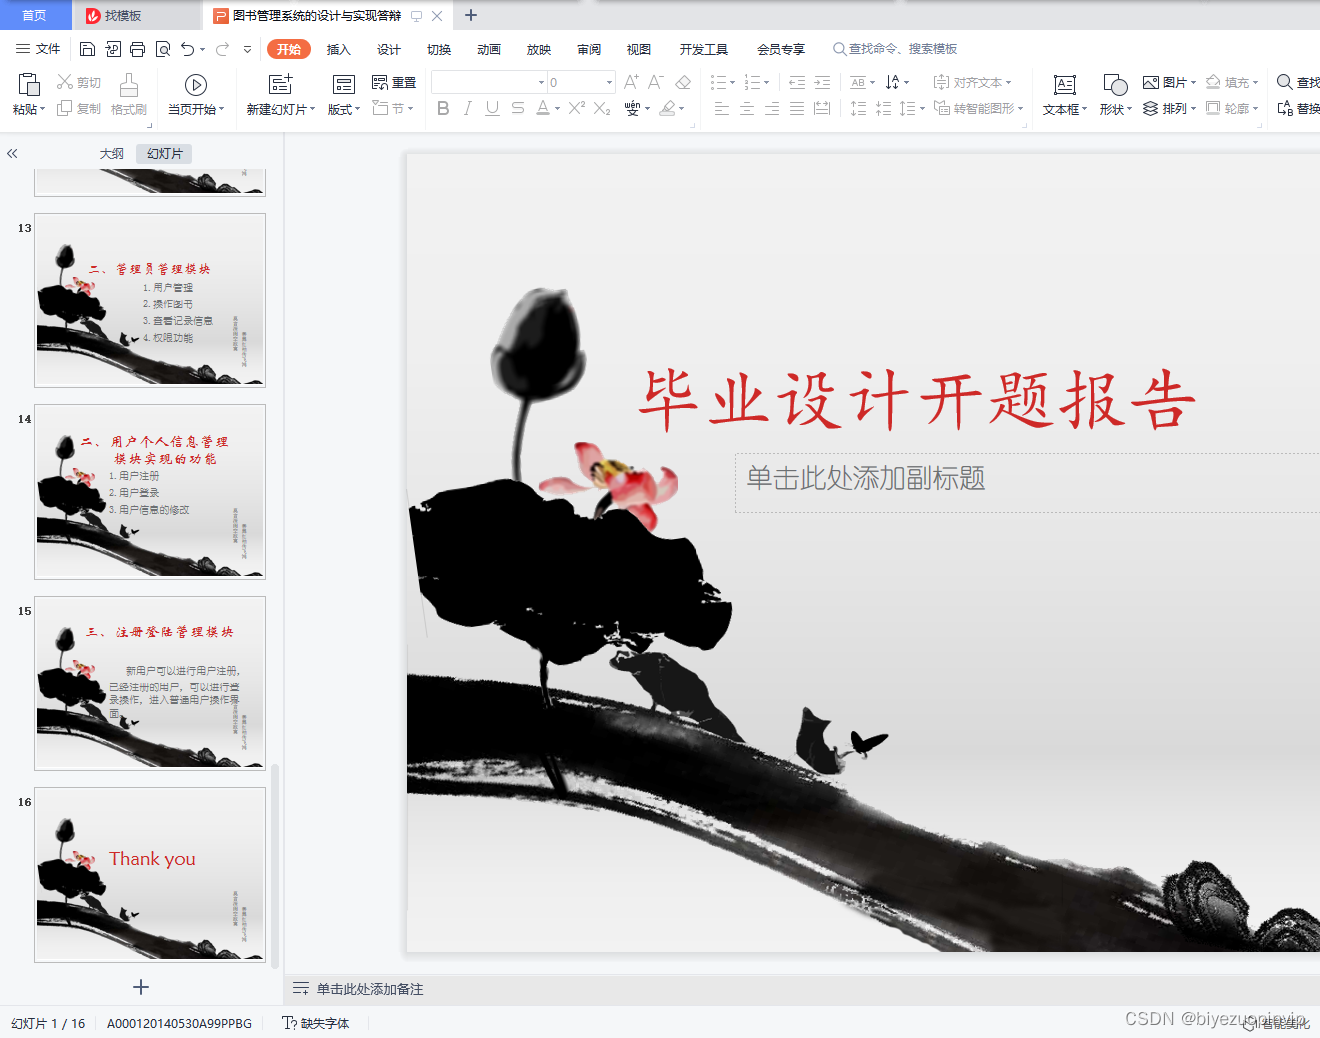Image resolution: width=1320 pixels, height=1038 pixels.
Task: Click the Save icon in quick access toolbar
Action: (87, 49)
